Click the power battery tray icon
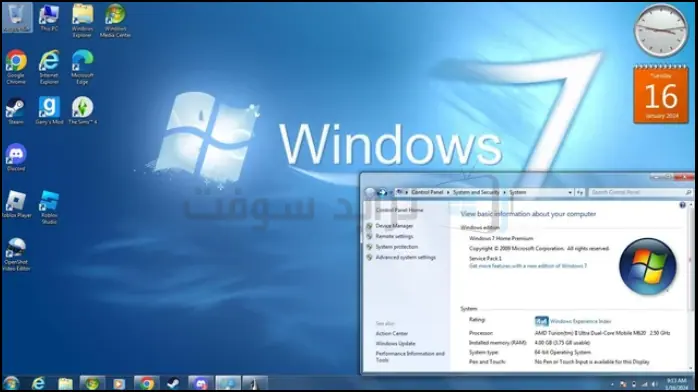The height and width of the screenshot is (392, 698). point(634,384)
